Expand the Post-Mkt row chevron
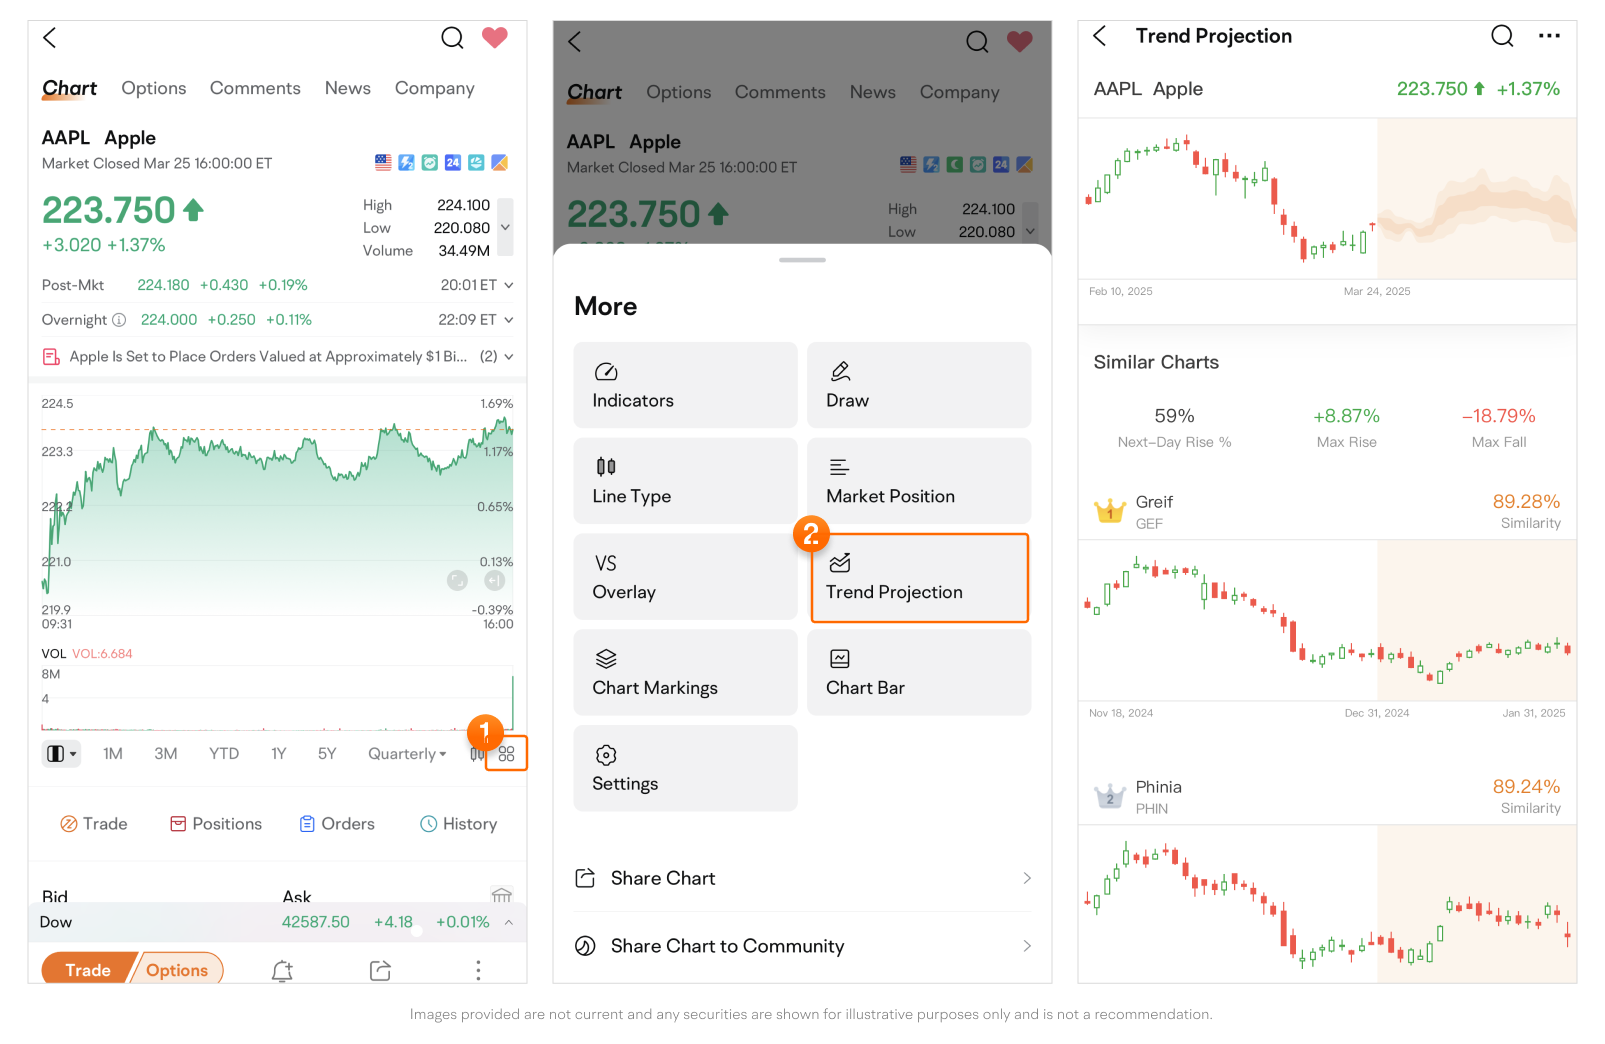This screenshot has height=1044, width=1605. coord(509,286)
